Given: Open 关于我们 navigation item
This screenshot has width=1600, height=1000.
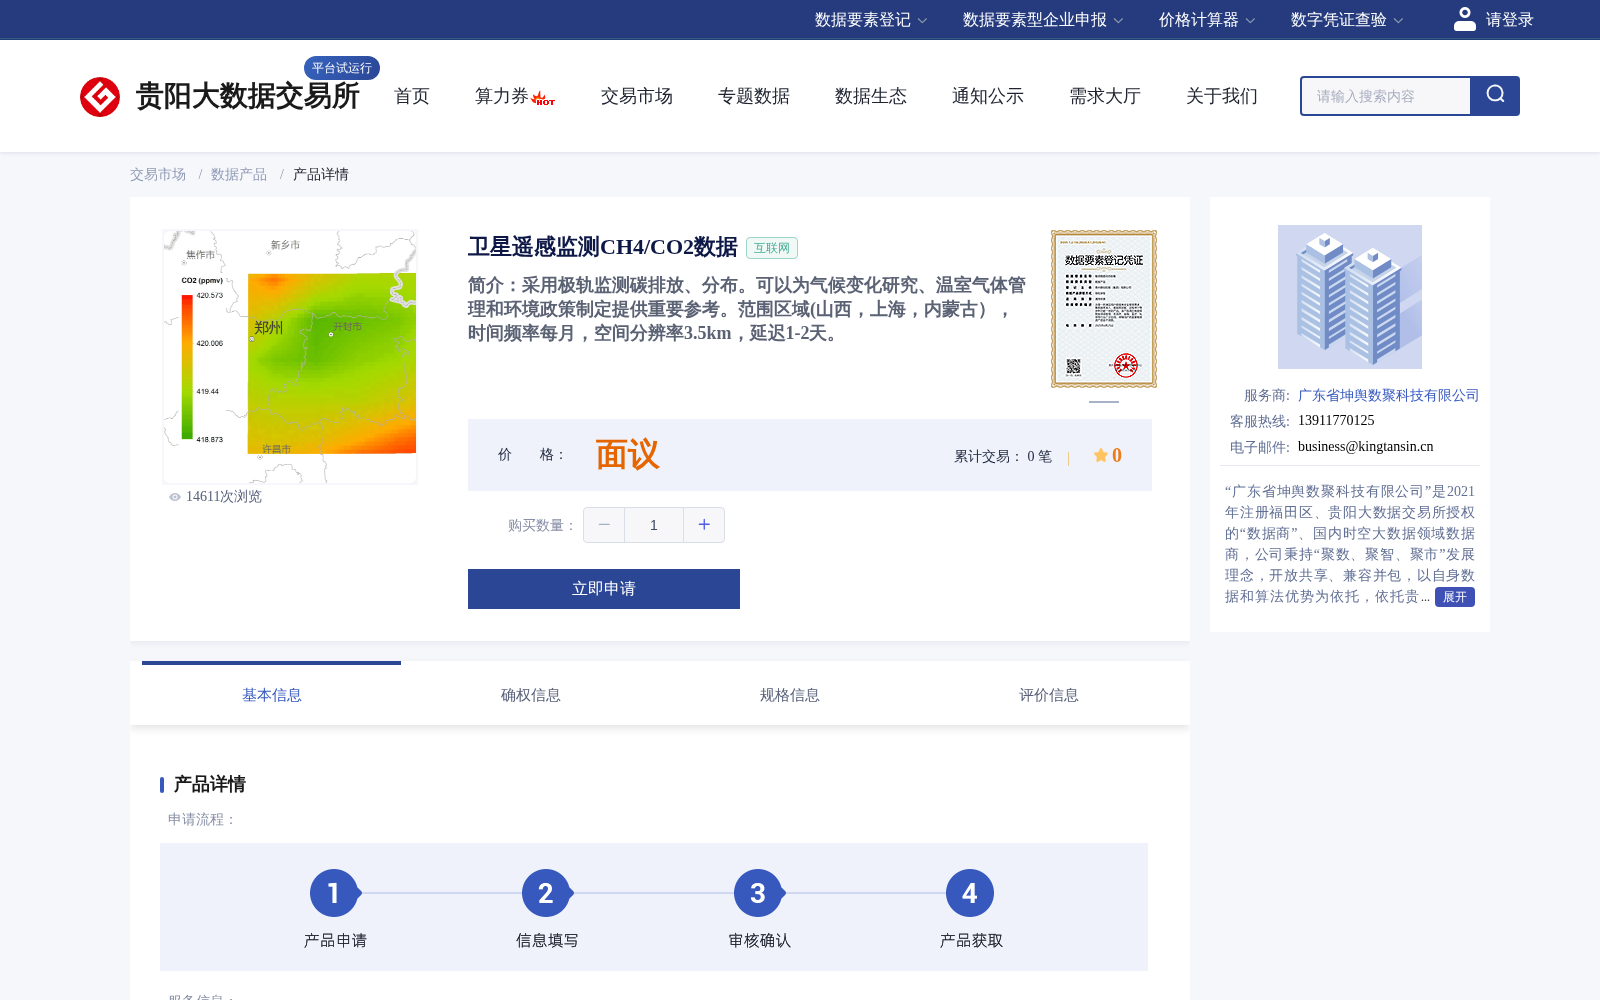Looking at the screenshot, I should point(1222,96).
